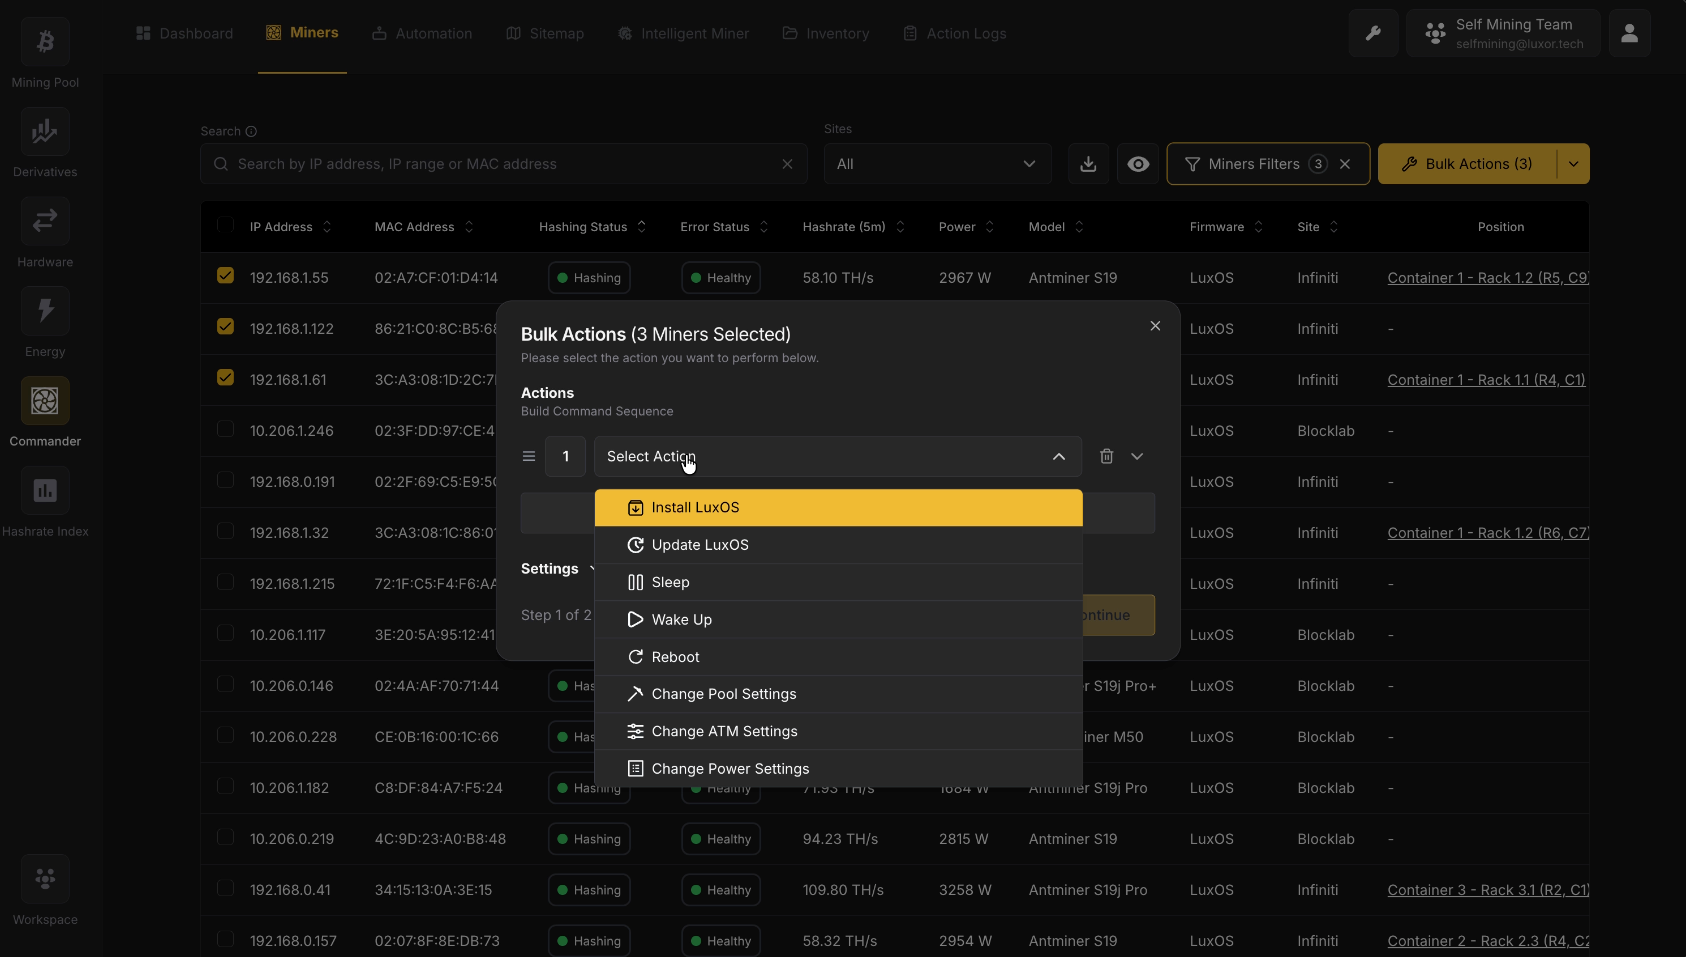Click the wrench tools icon in the header

tap(1372, 33)
